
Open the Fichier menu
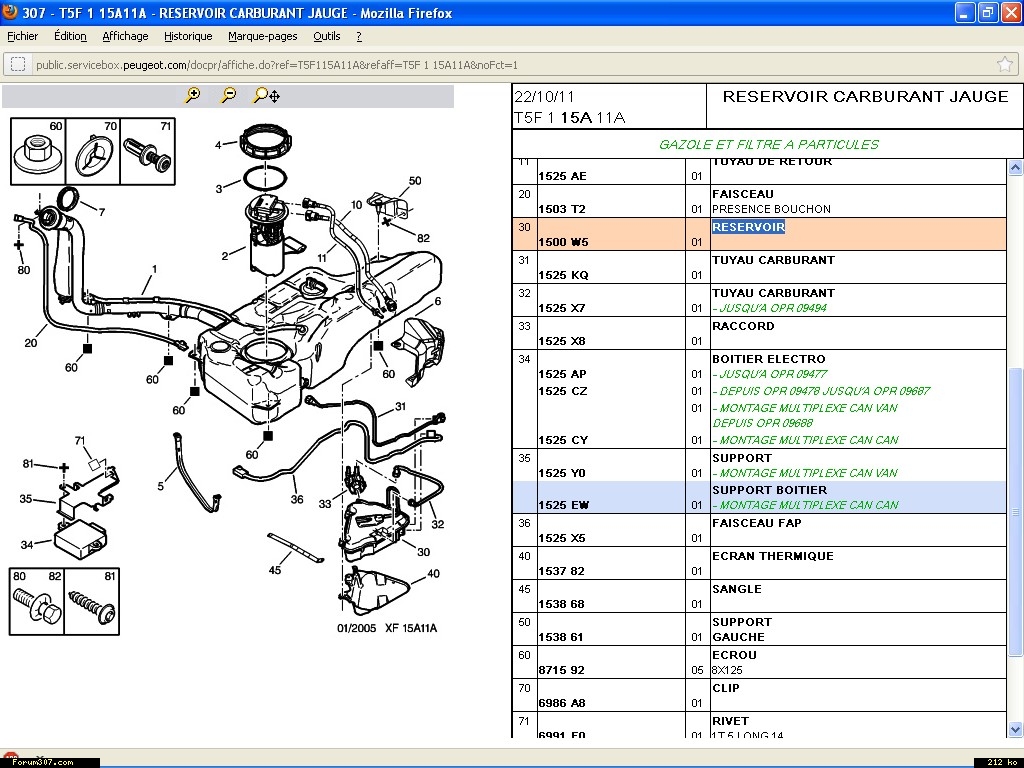coord(23,36)
